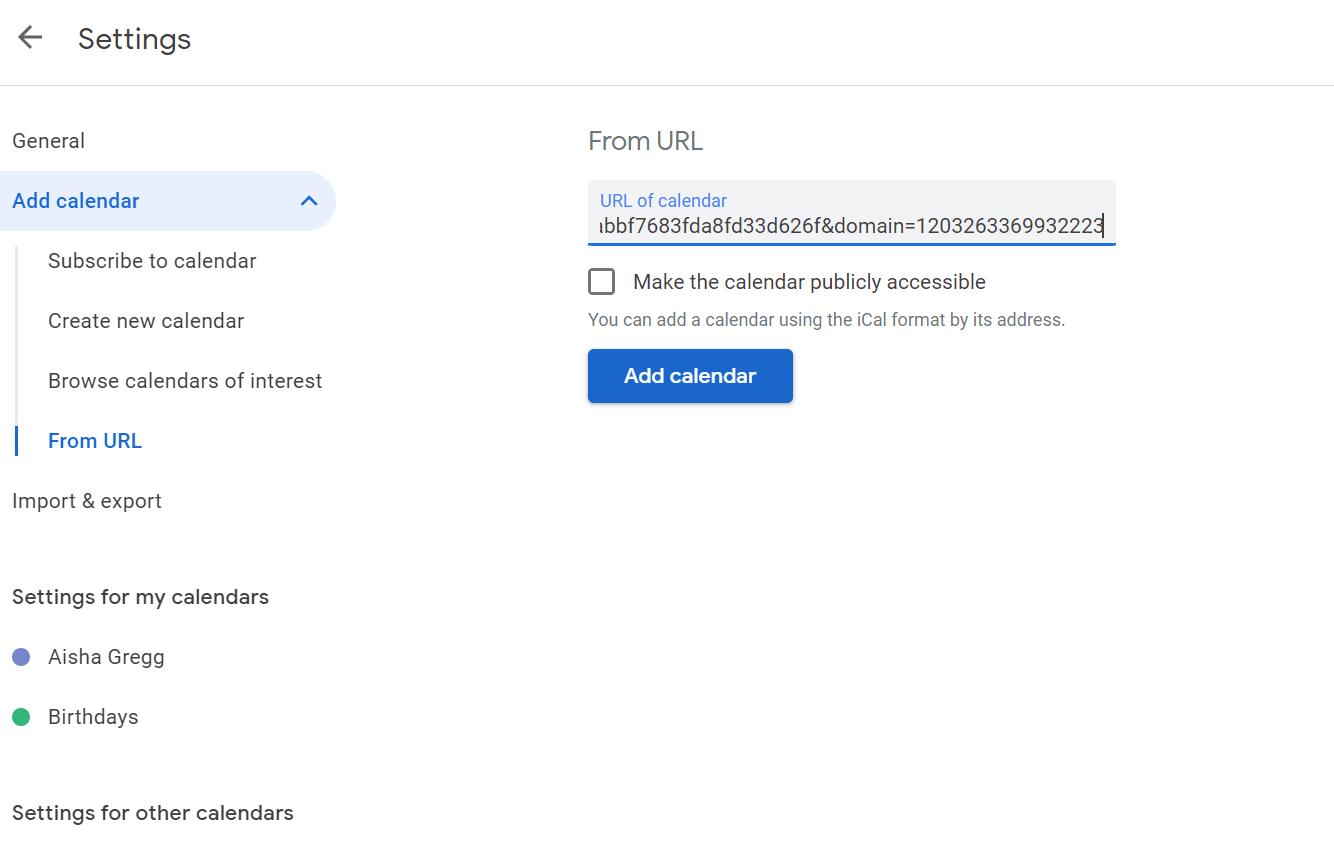Click the back arrow to leave Settings
The height and width of the screenshot is (864, 1334).
30,38
